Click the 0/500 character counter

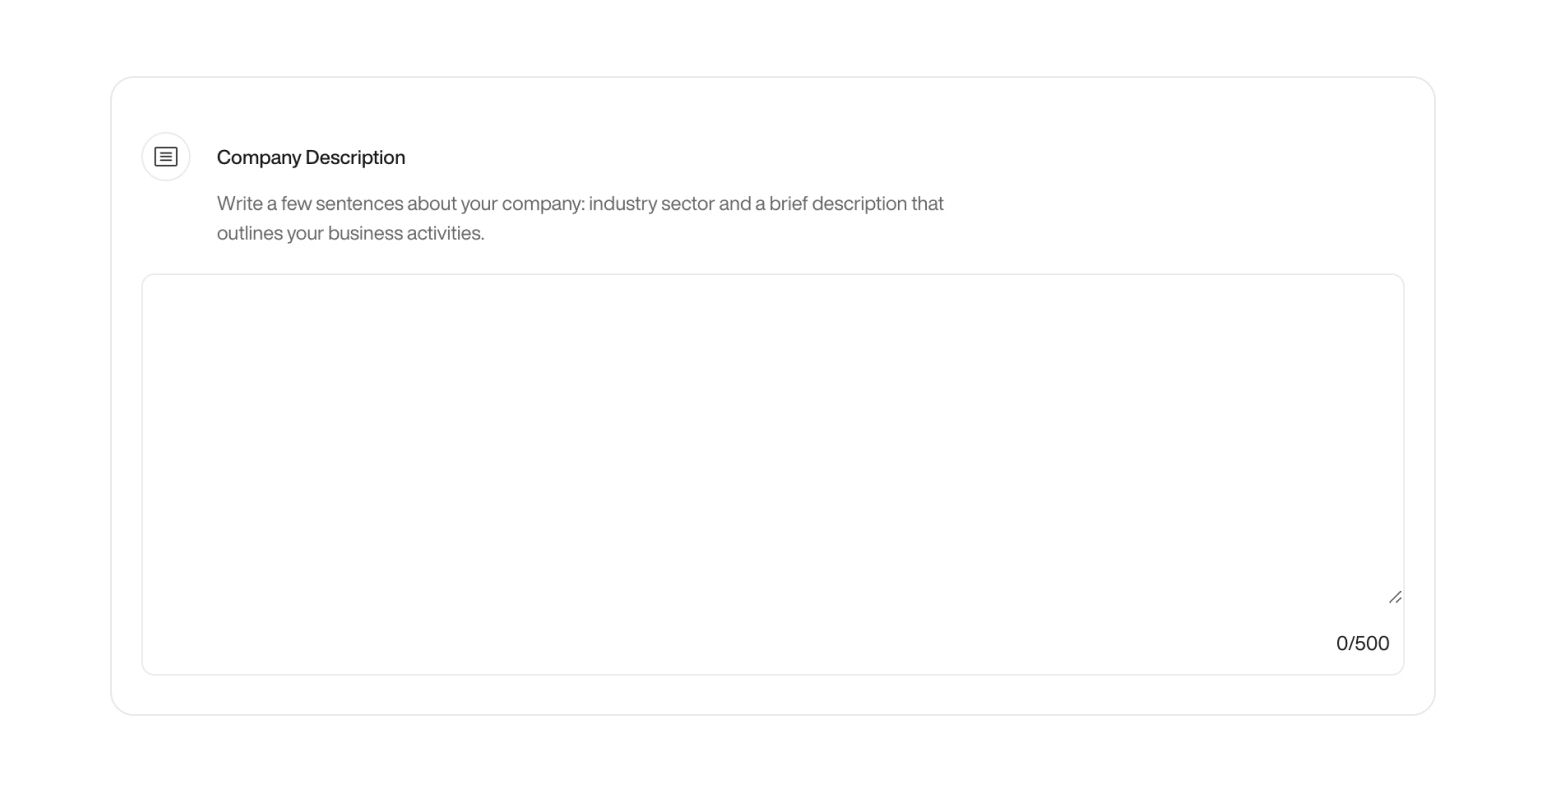[x=1362, y=643]
